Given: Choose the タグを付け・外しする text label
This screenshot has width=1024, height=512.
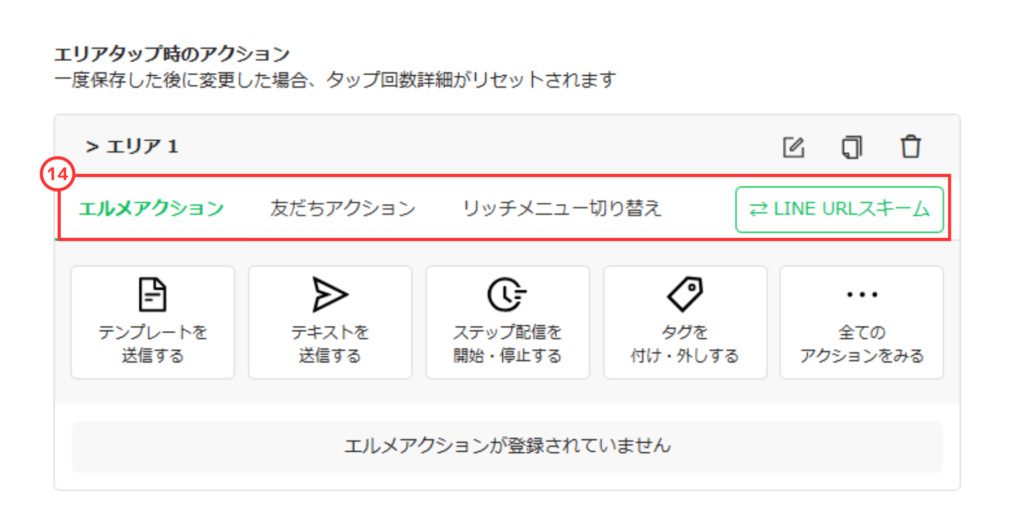Looking at the screenshot, I should click(685, 344).
